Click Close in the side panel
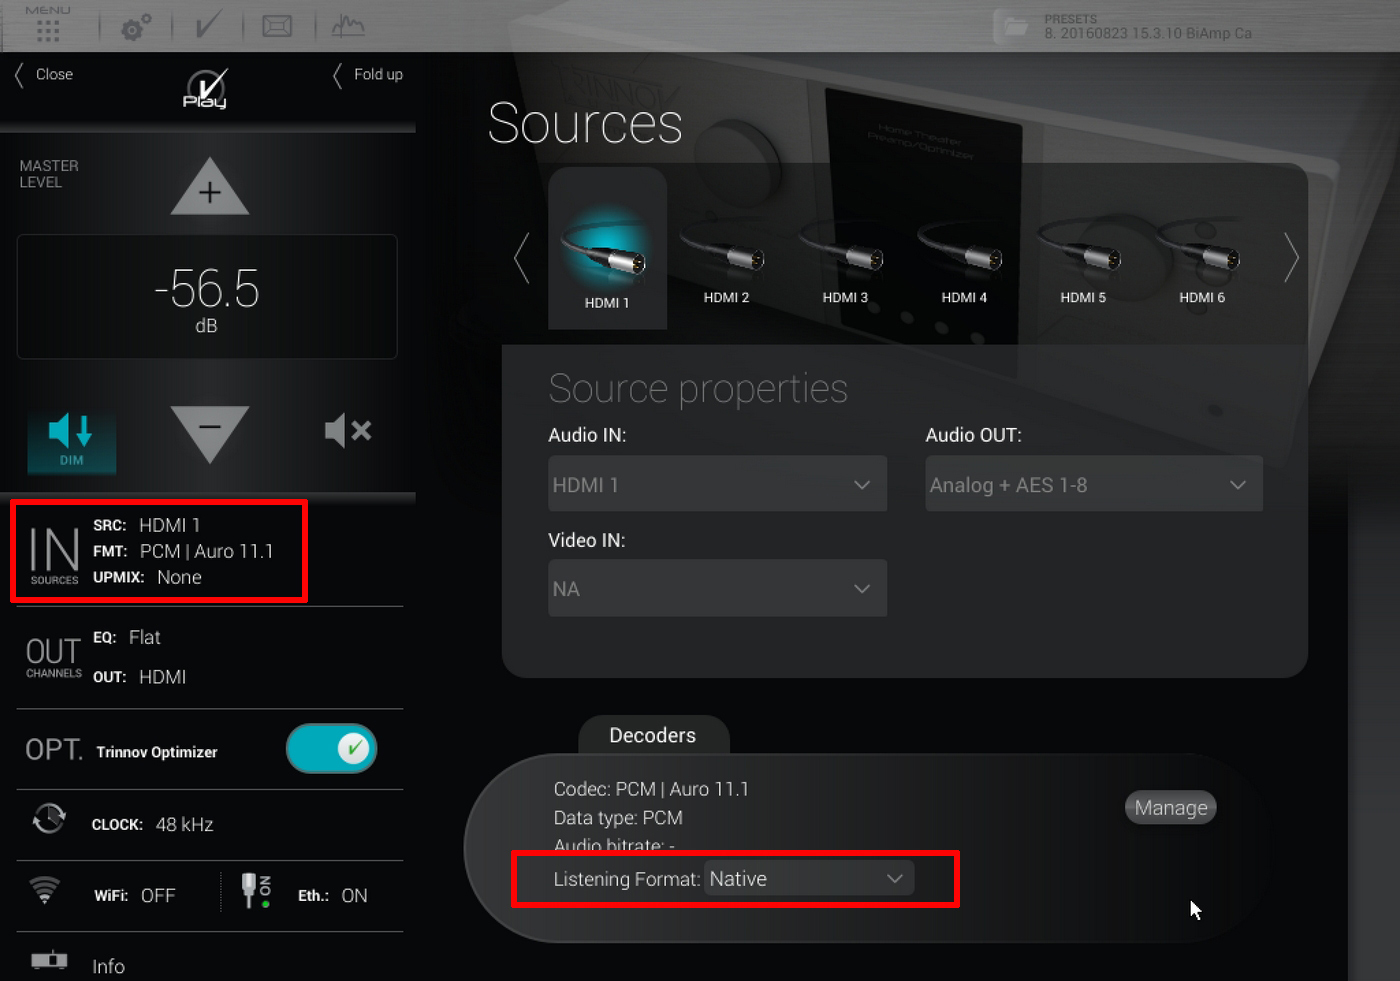Viewport: 1400px width, 981px height. [x=45, y=75]
